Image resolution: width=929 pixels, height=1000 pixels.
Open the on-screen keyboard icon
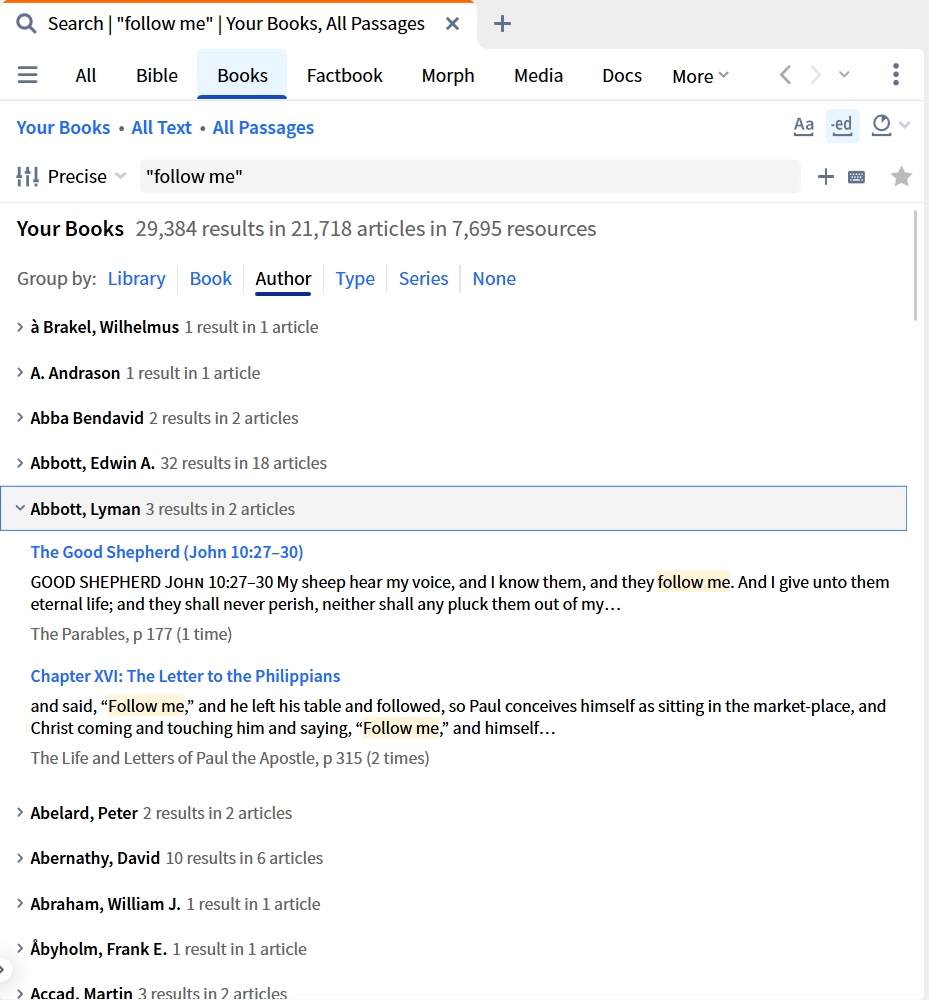click(x=856, y=177)
